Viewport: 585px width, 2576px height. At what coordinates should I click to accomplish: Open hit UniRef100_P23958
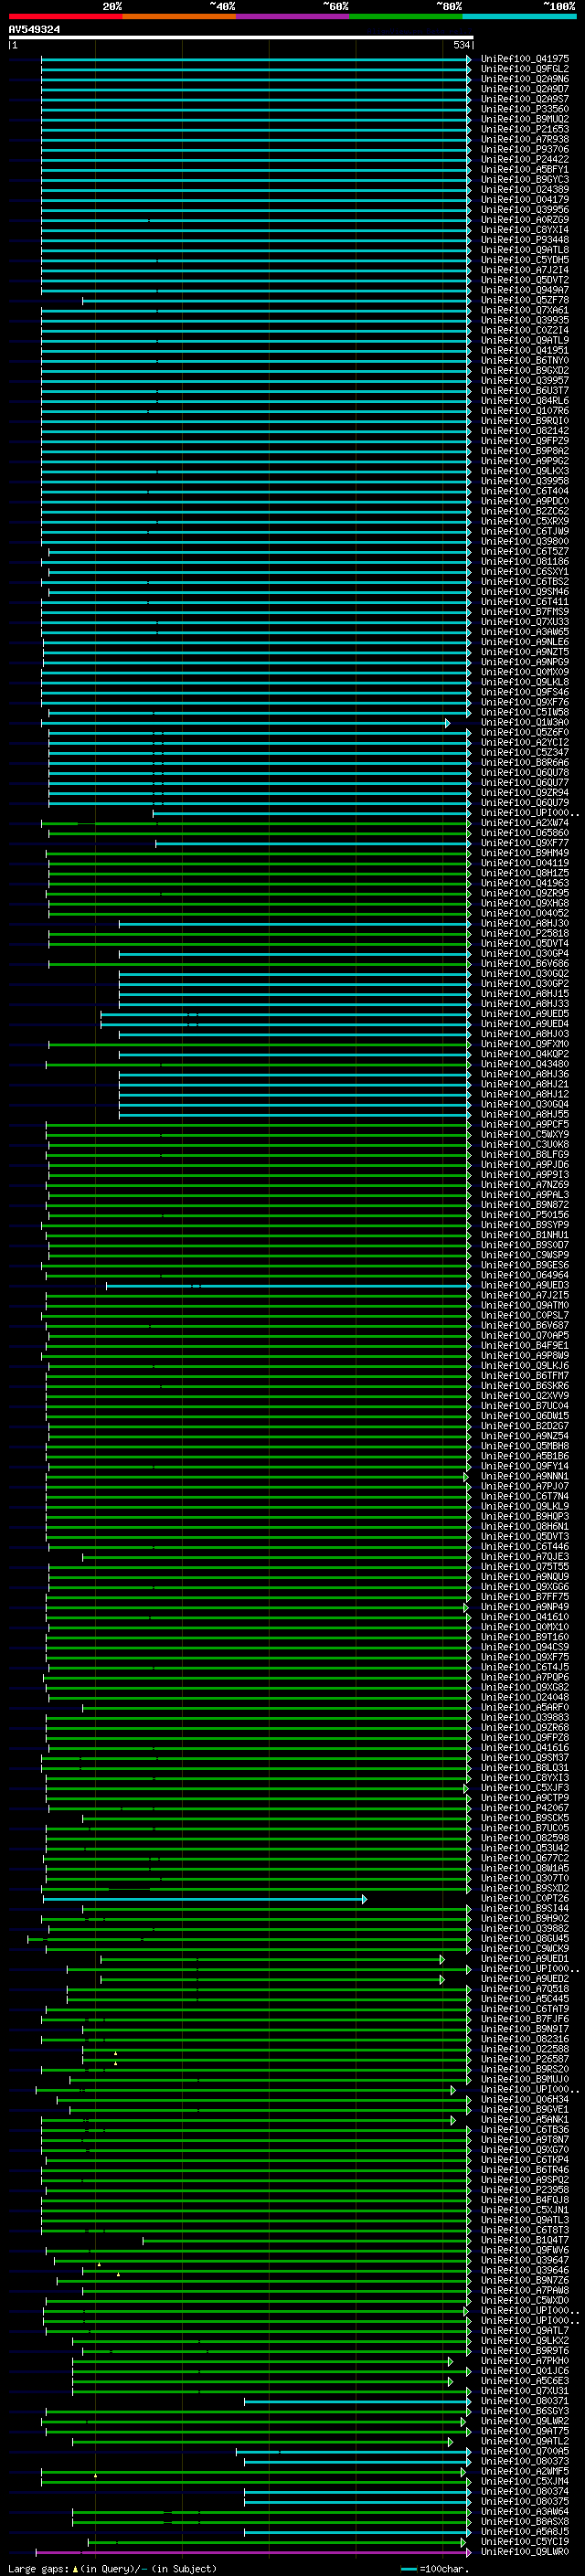[525, 2189]
